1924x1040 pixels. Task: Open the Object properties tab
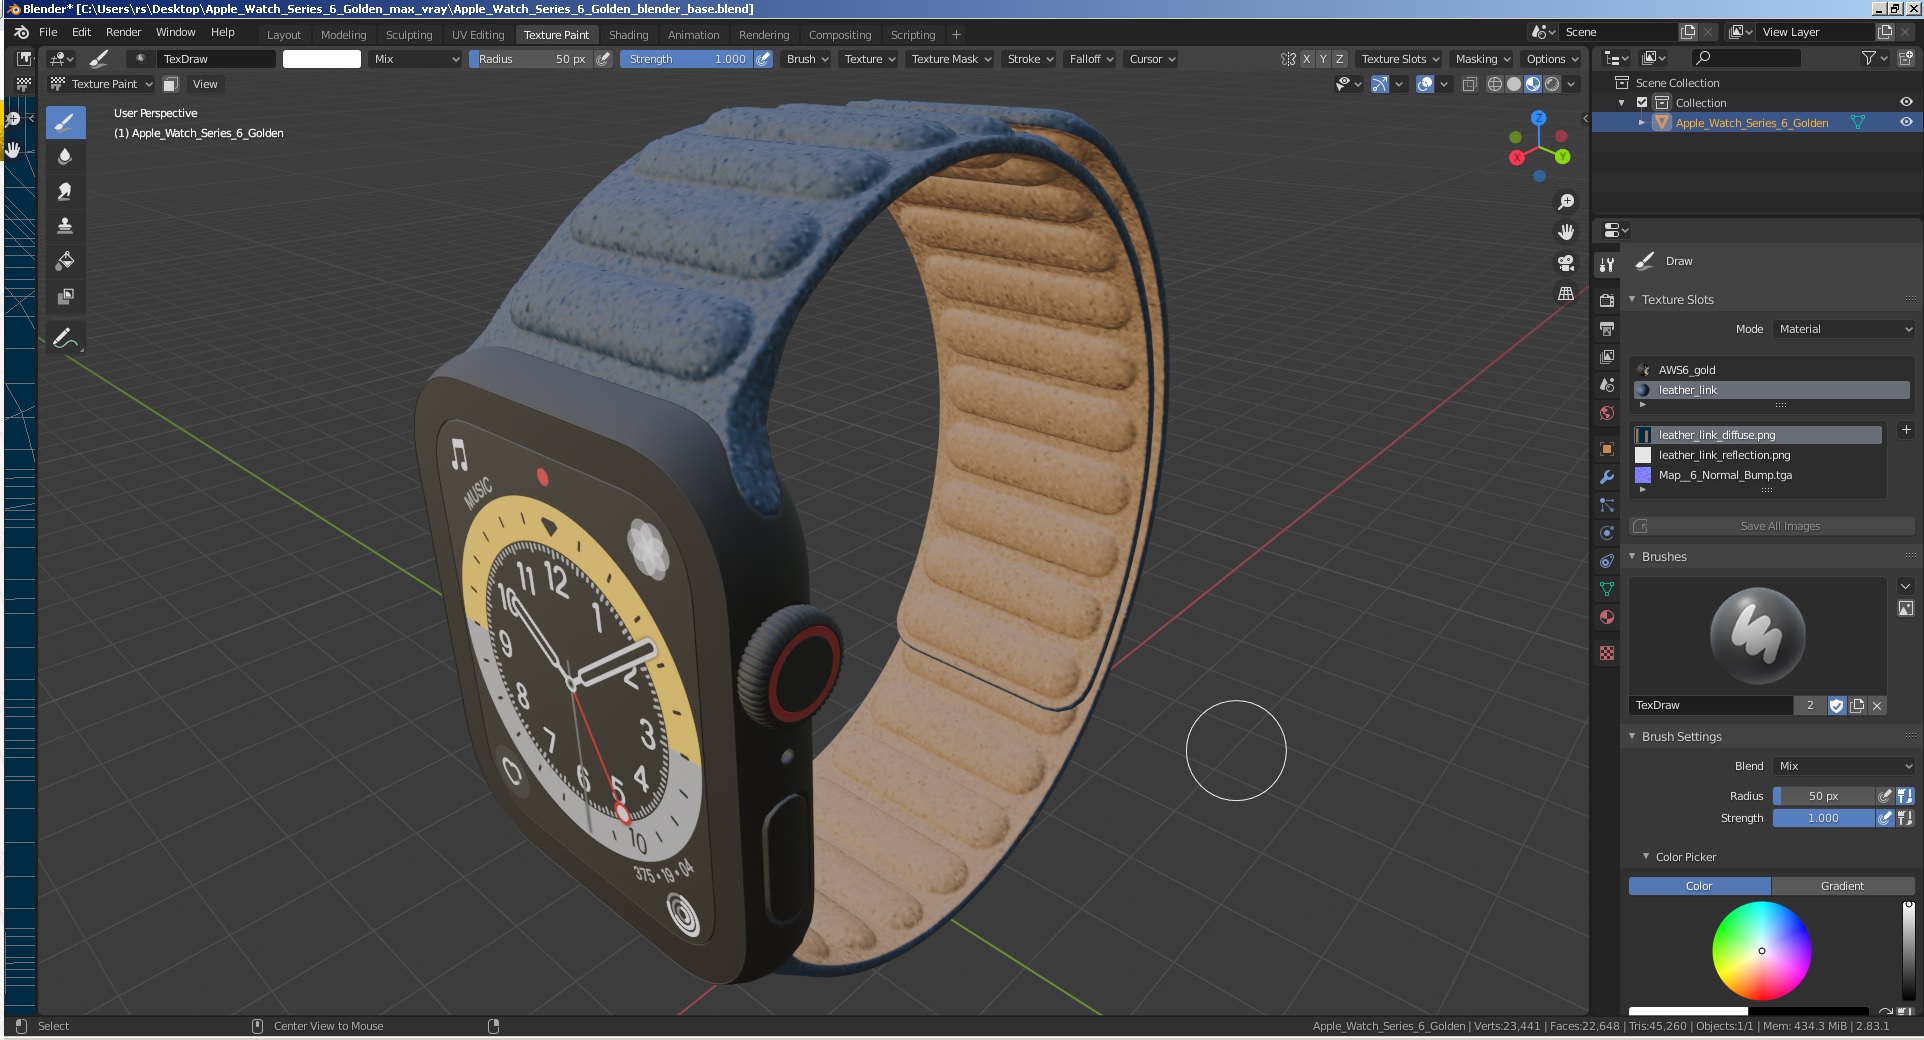pyautogui.click(x=1607, y=449)
